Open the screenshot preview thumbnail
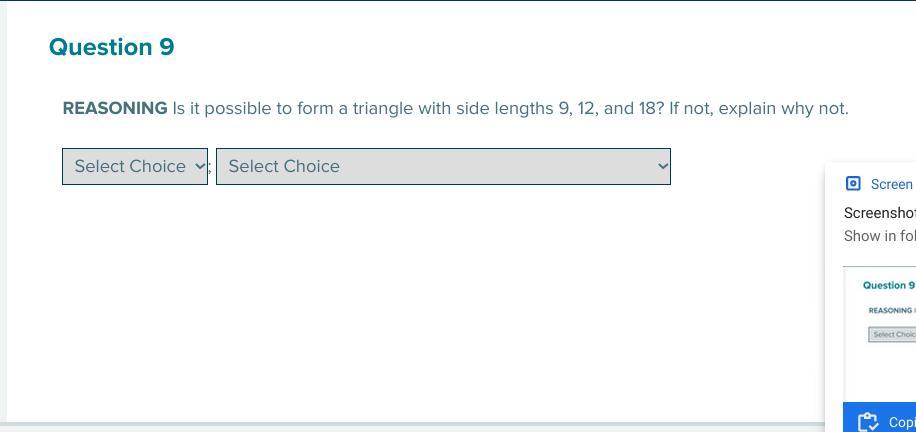916x432 pixels. 879,334
